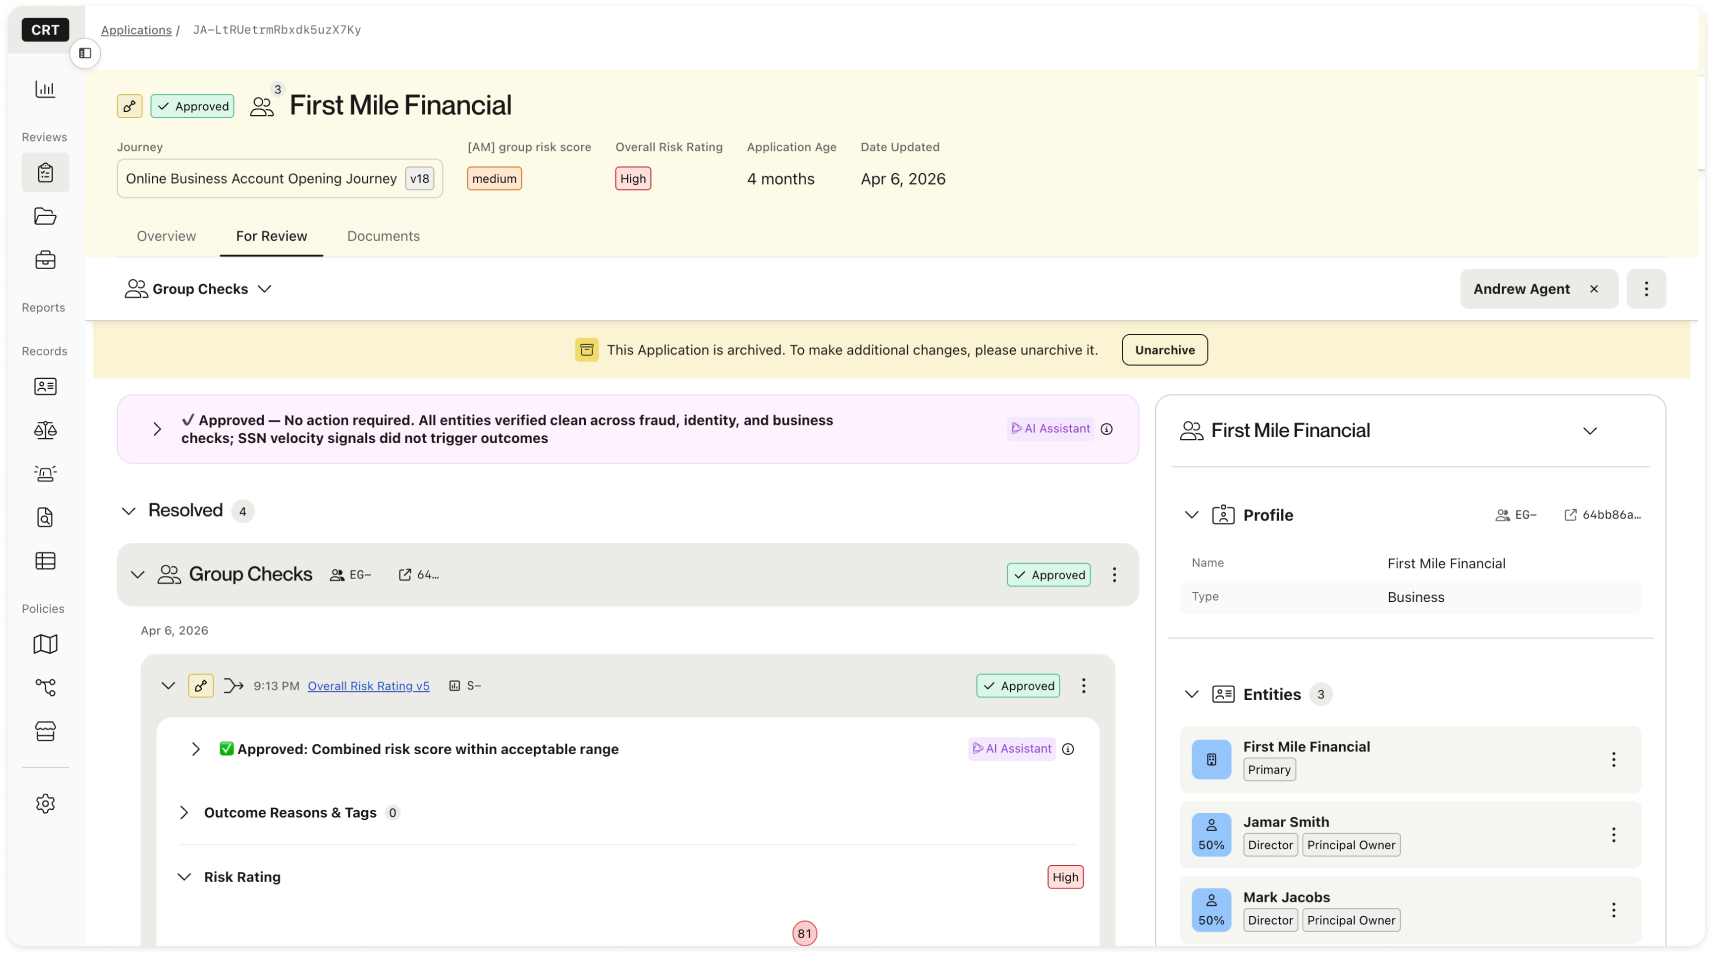Click info icon next to top AI Assistant
This screenshot has width=1713, height=956.
1107,429
